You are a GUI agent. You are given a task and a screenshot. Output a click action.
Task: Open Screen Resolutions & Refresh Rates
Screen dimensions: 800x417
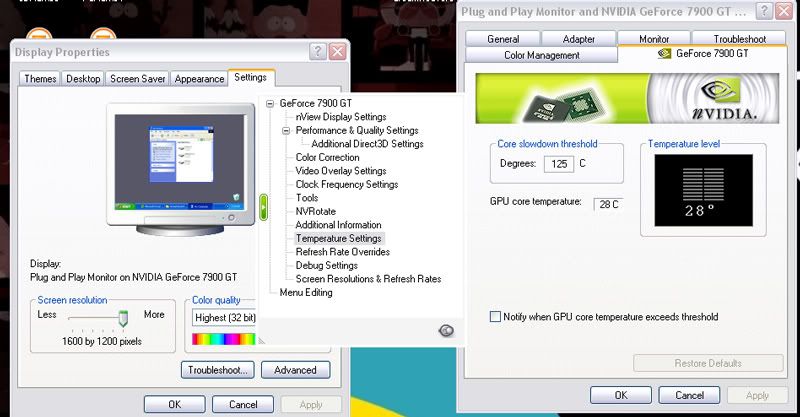tap(368, 279)
